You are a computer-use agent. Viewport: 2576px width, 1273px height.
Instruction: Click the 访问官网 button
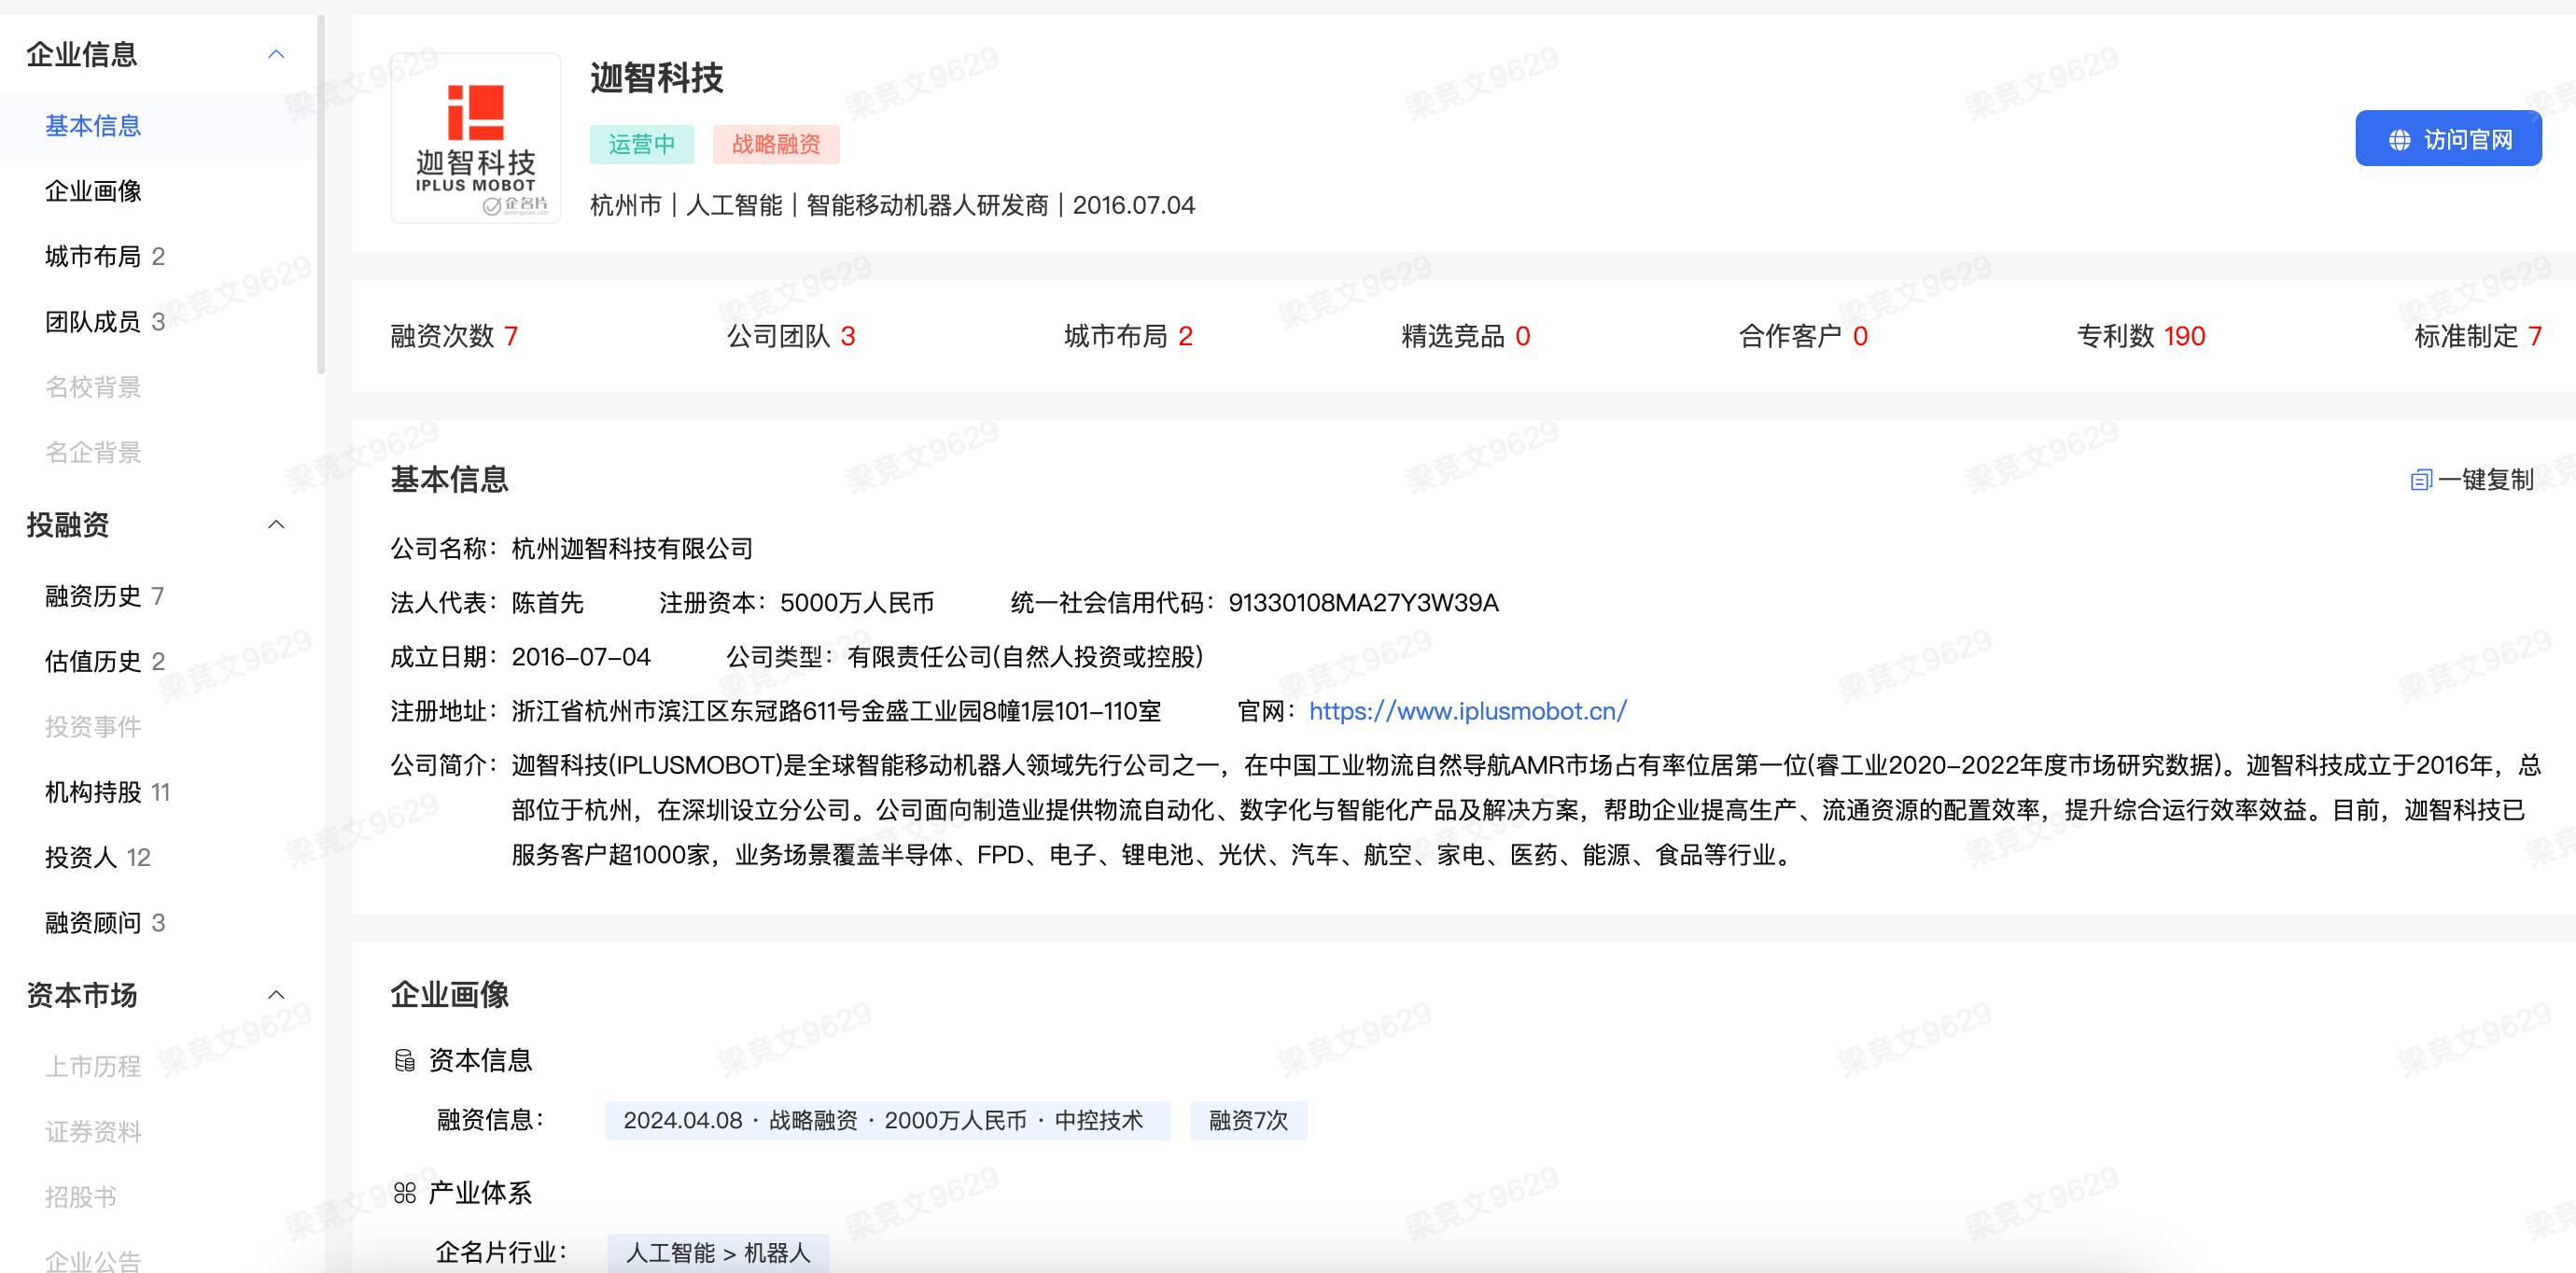(2448, 139)
